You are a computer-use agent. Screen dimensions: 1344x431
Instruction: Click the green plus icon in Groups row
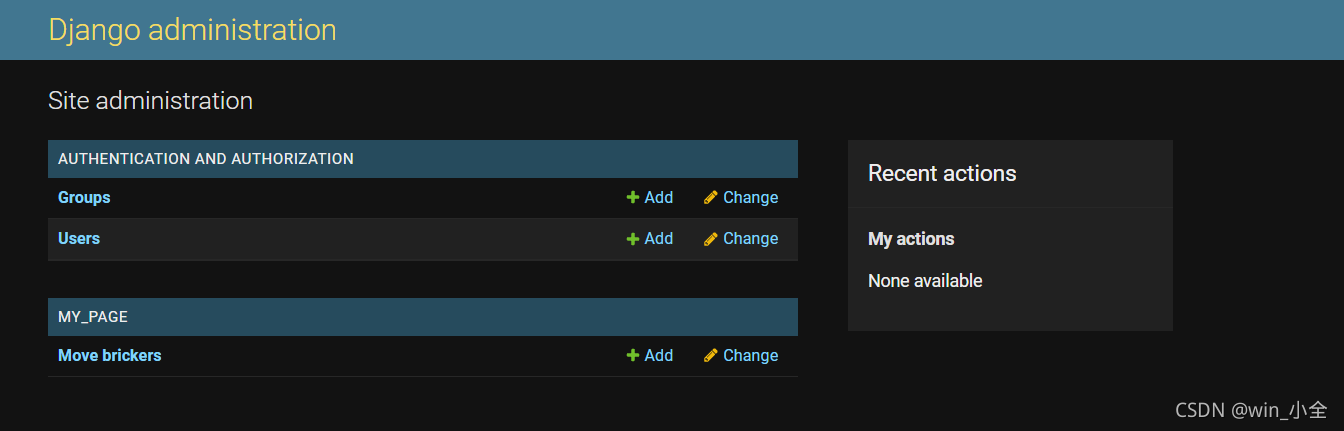click(632, 198)
